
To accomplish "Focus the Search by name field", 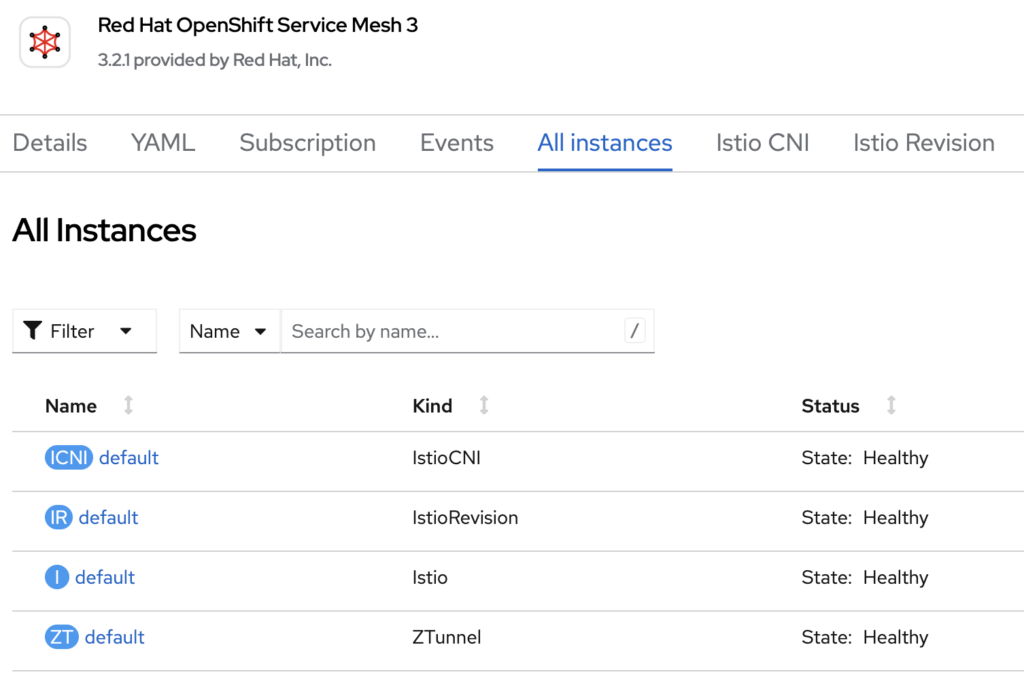I will (450, 331).
